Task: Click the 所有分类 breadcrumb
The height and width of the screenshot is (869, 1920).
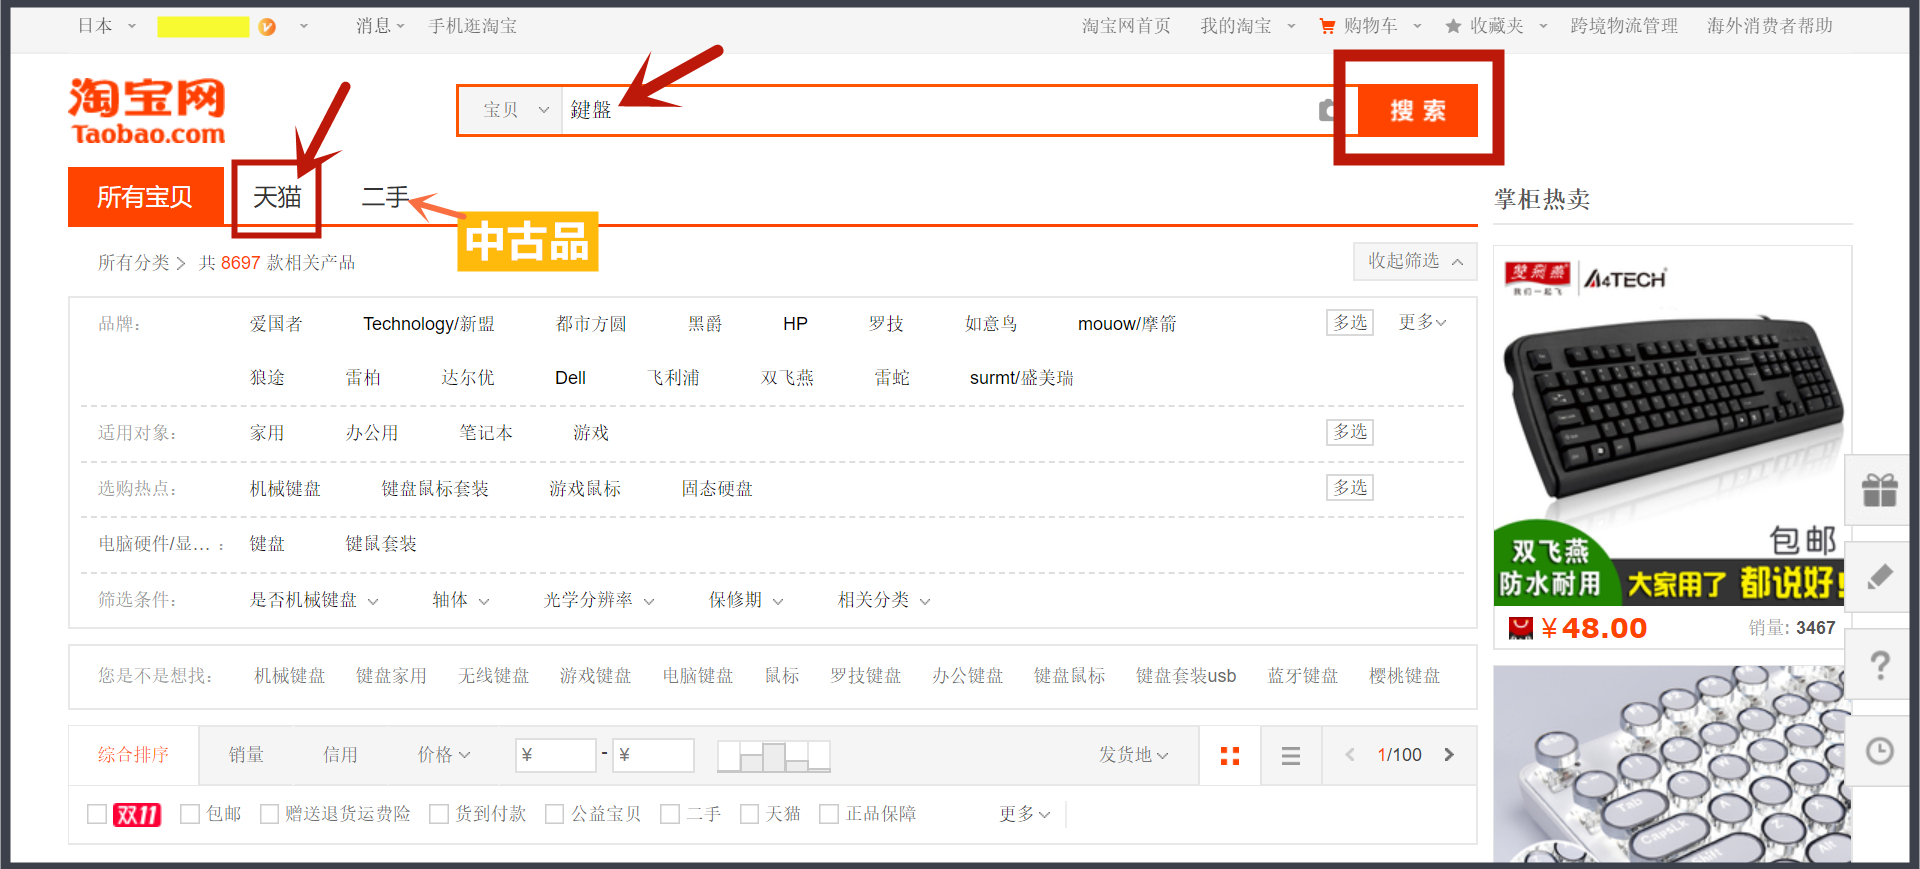Action: pos(133,262)
